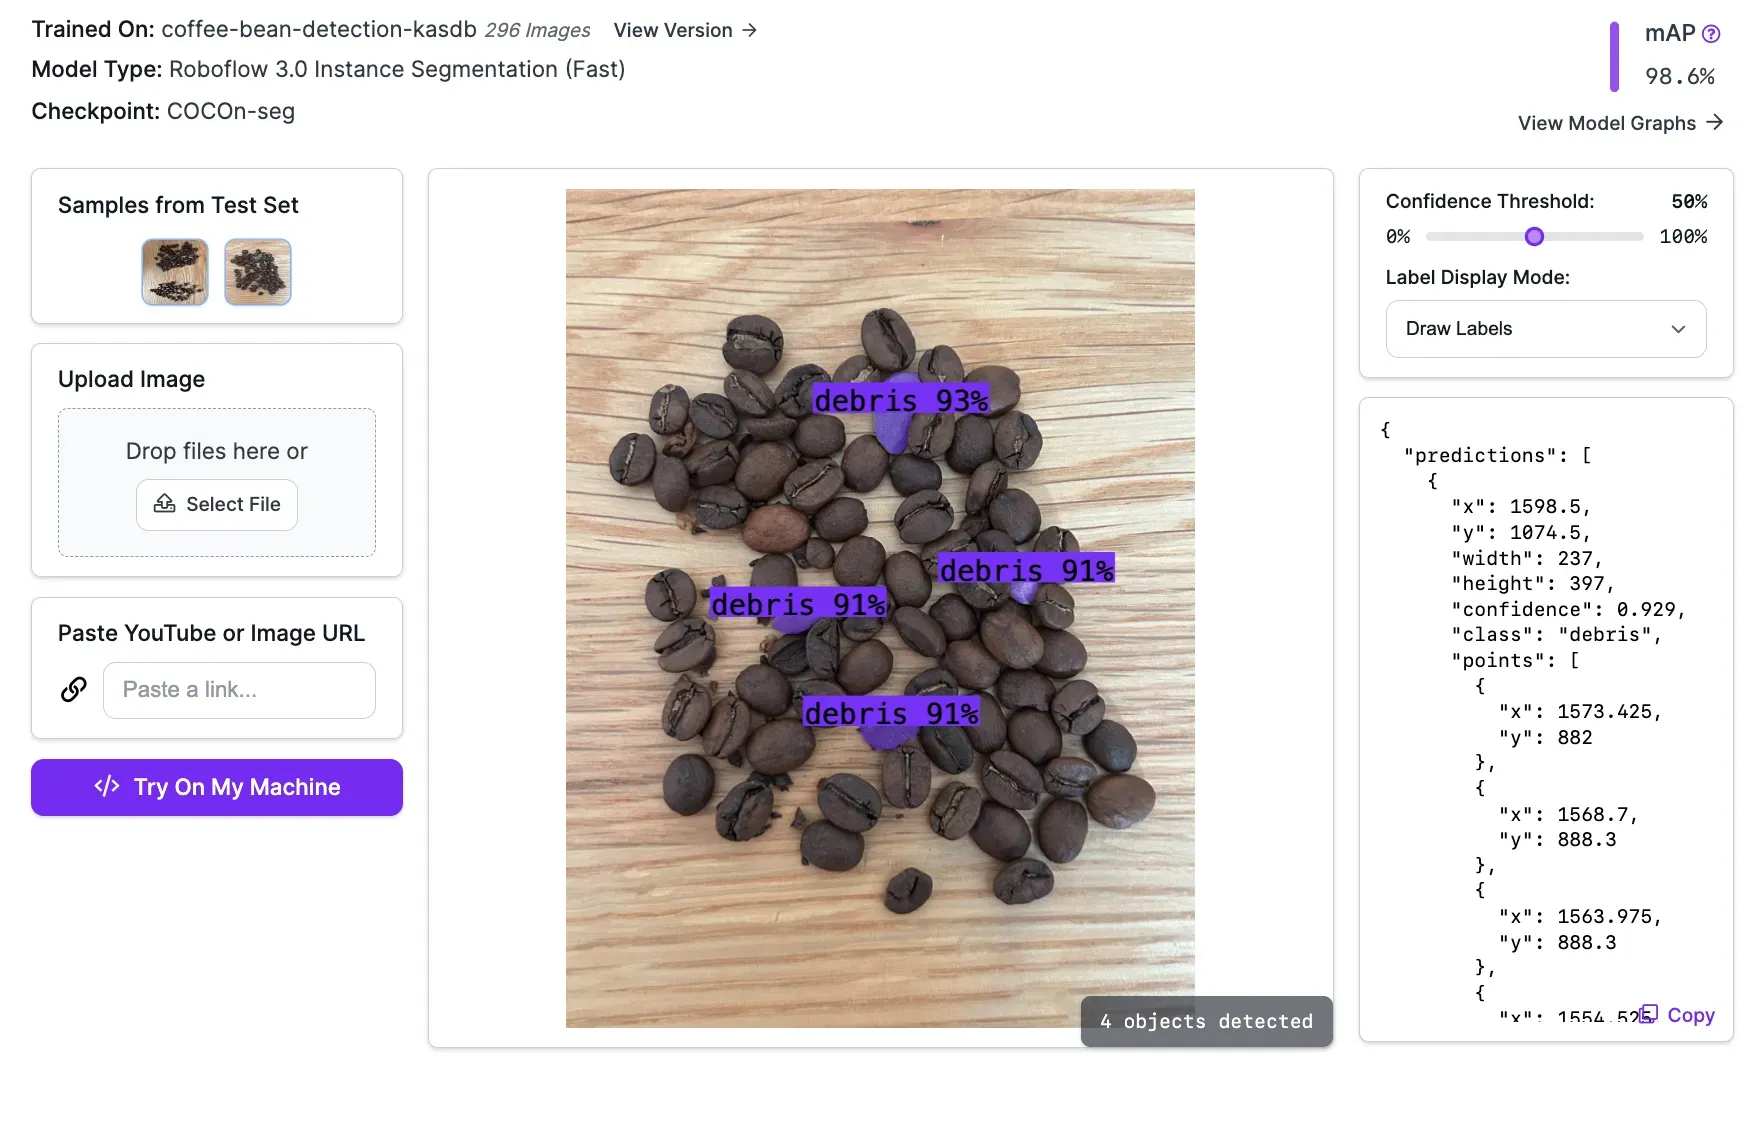Click the link chain icon beside URL field
This screenshot has height=1128, width=1756.
coord(74,690)
